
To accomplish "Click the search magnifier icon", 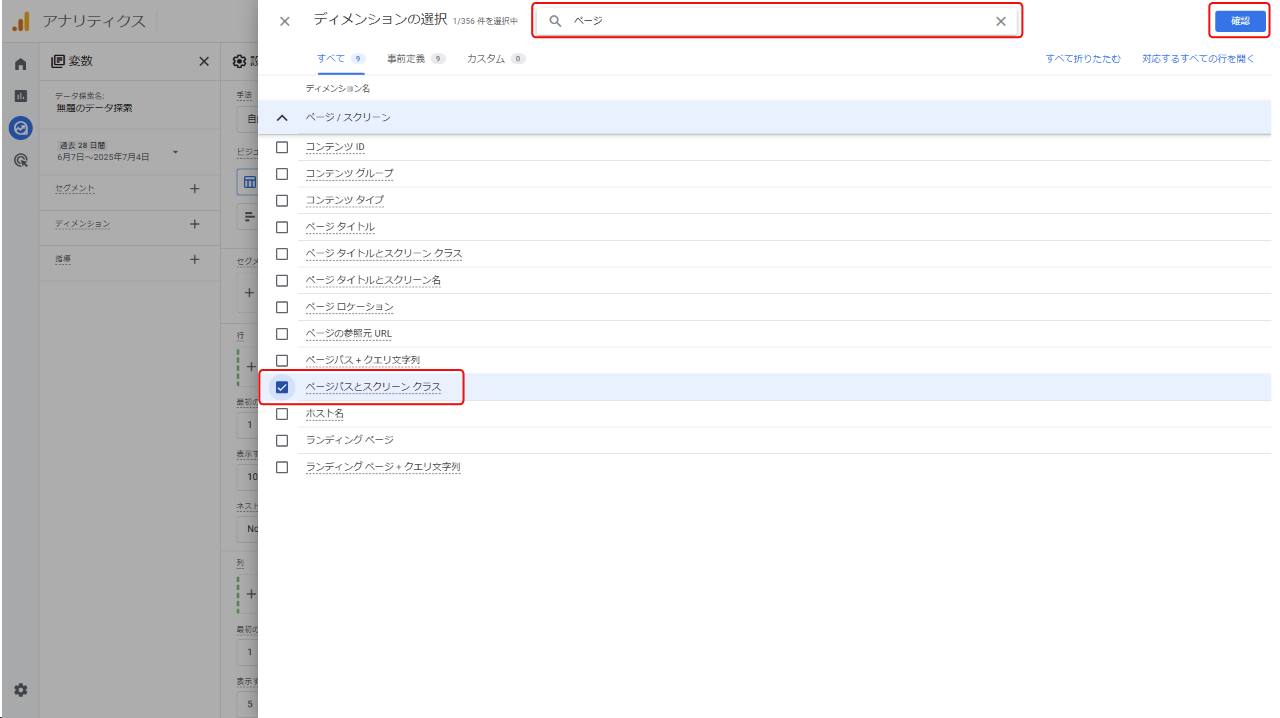I will point(556,21).
